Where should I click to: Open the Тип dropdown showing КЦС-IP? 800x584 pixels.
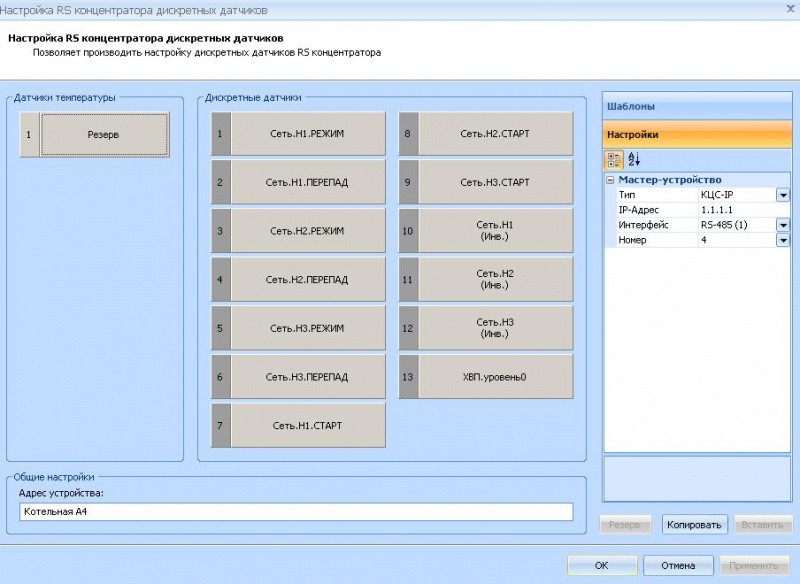(x=783, y=194)
